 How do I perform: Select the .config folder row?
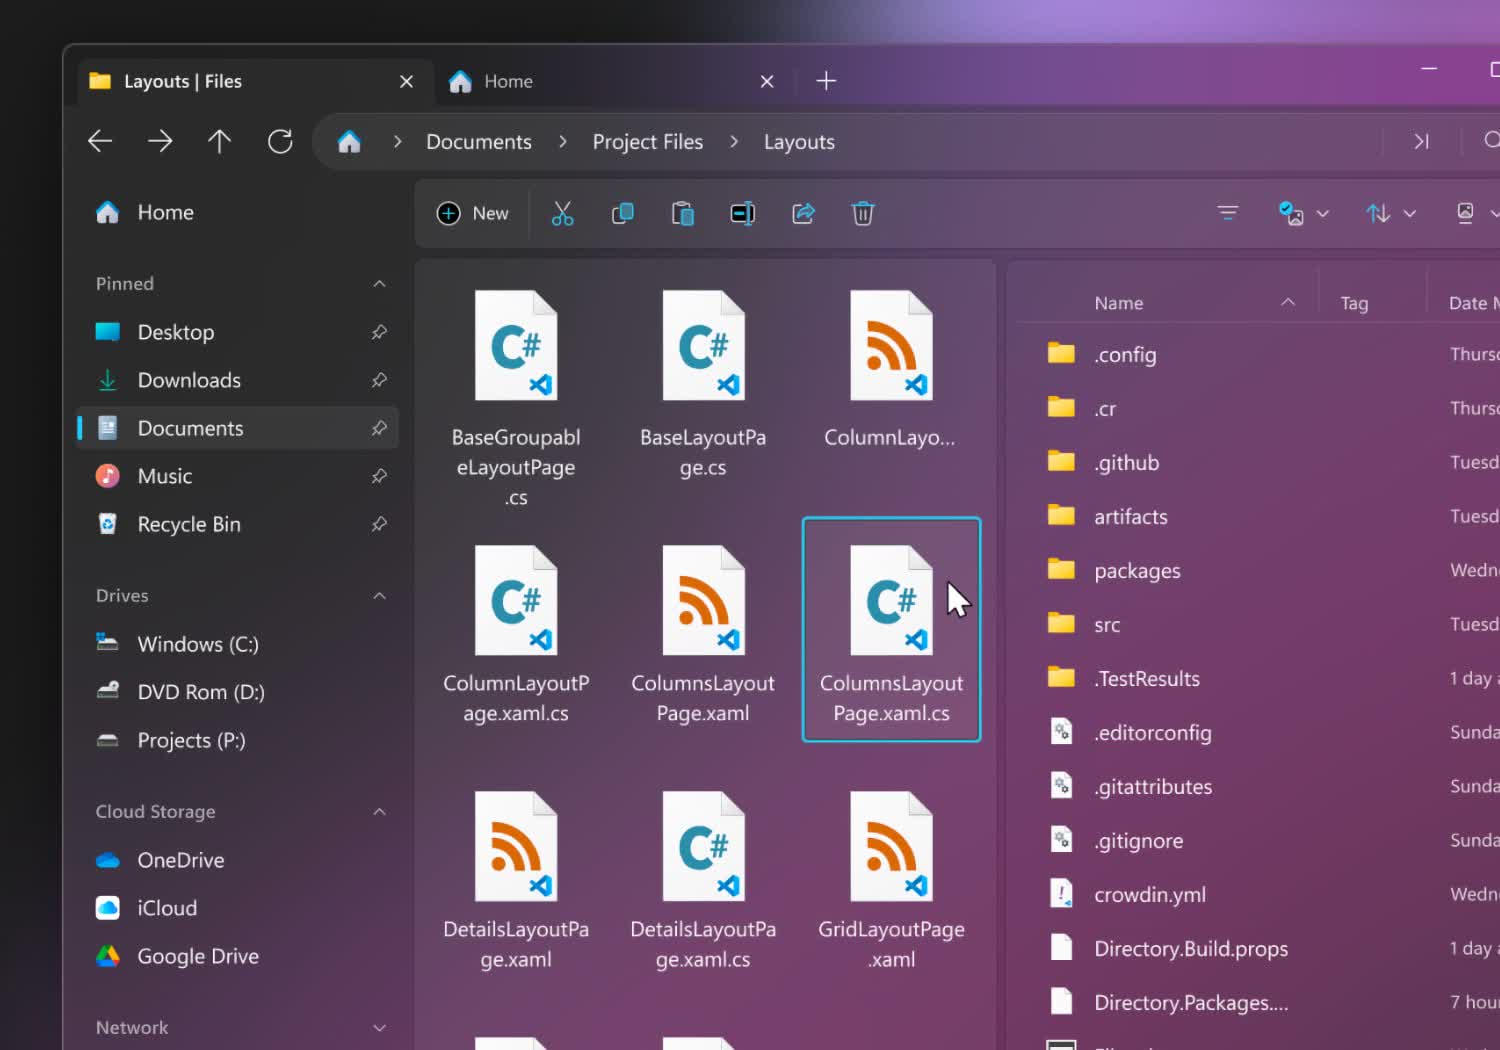coord(1260,354)
